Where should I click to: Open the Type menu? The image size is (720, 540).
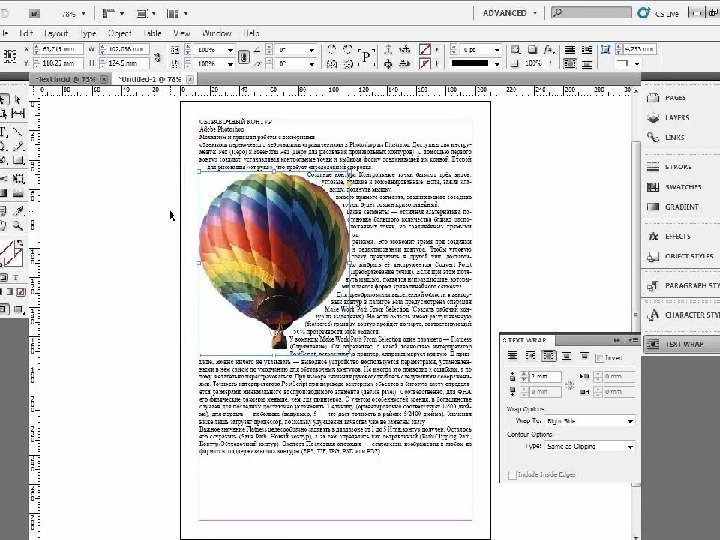coord(88,33)
